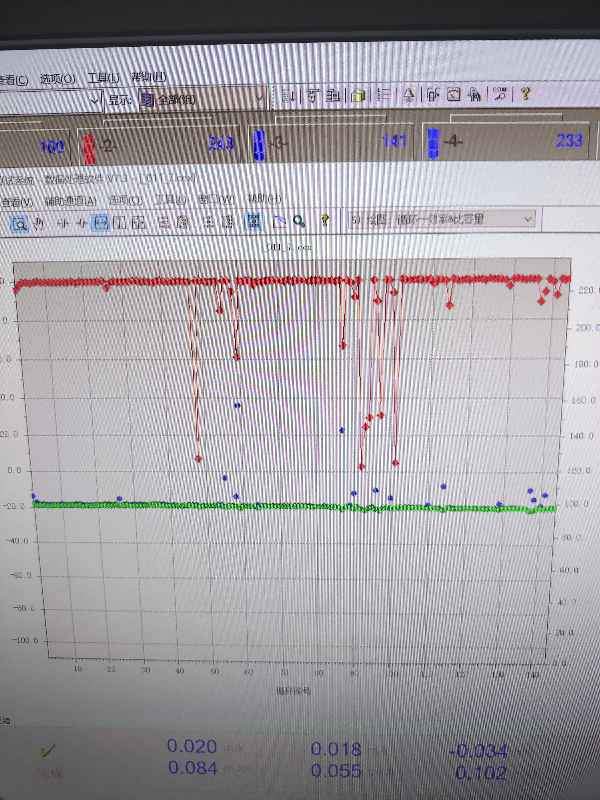Select channel -3- panel value 141
The width and height of the screenshot is (600, 800).
click(395, 141)
